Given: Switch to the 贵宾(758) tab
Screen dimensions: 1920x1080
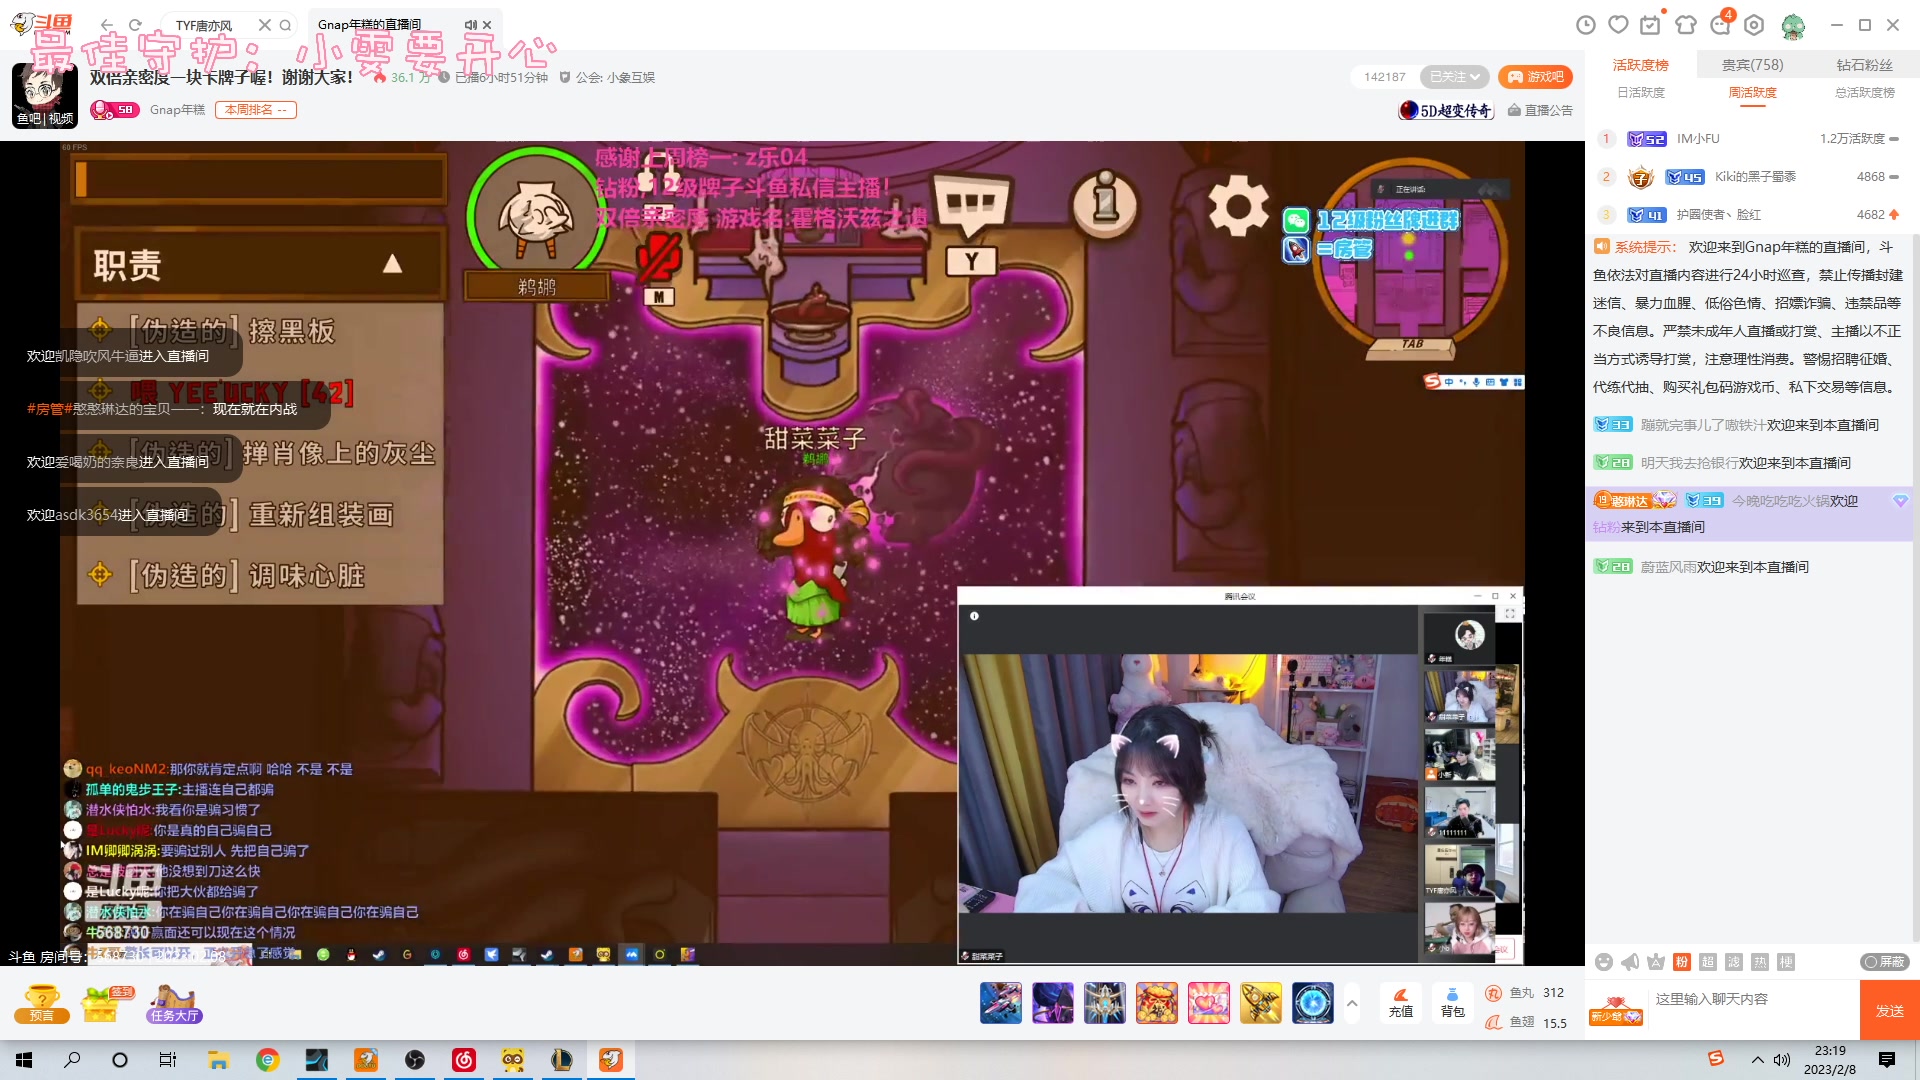Looking at the screenshot, I should [x=1752, y=65].
